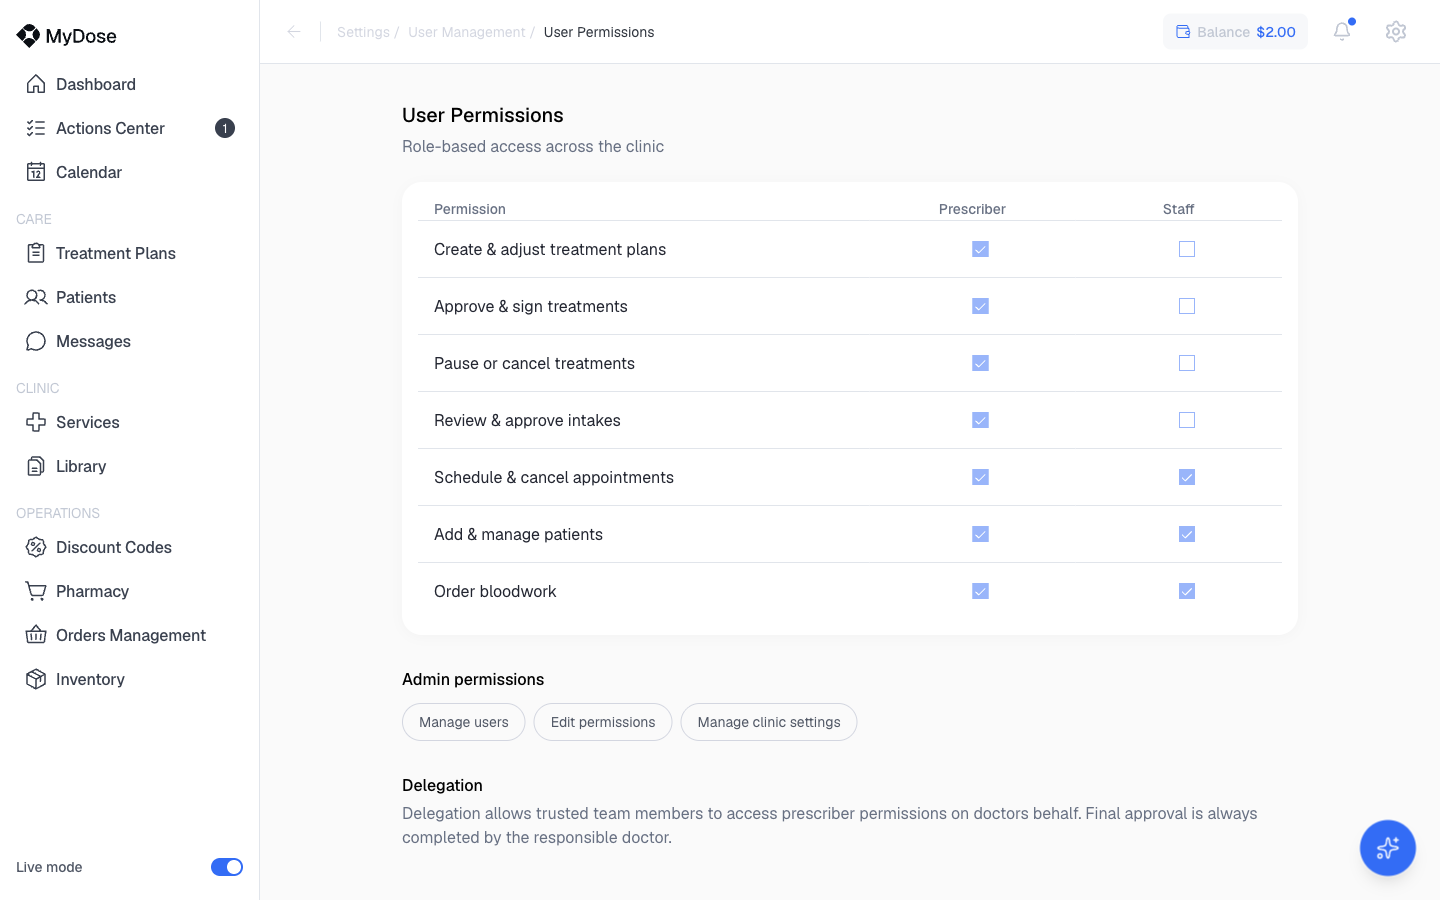Toggle Prescriber checkbox for Pause or cancel treatments
Image resolution: width=1440 pixels, height=900 pixels.
pyautogui.click(x=980, y=363)
